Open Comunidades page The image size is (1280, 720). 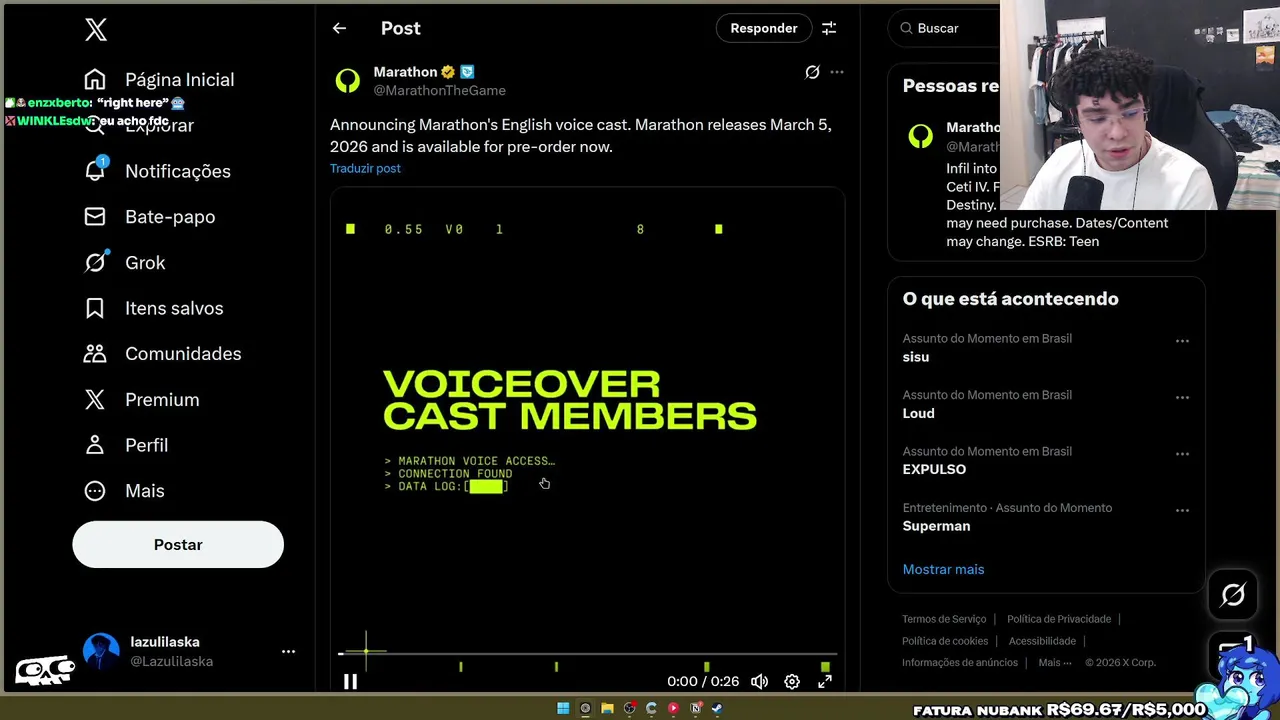(x=162, y=354)
